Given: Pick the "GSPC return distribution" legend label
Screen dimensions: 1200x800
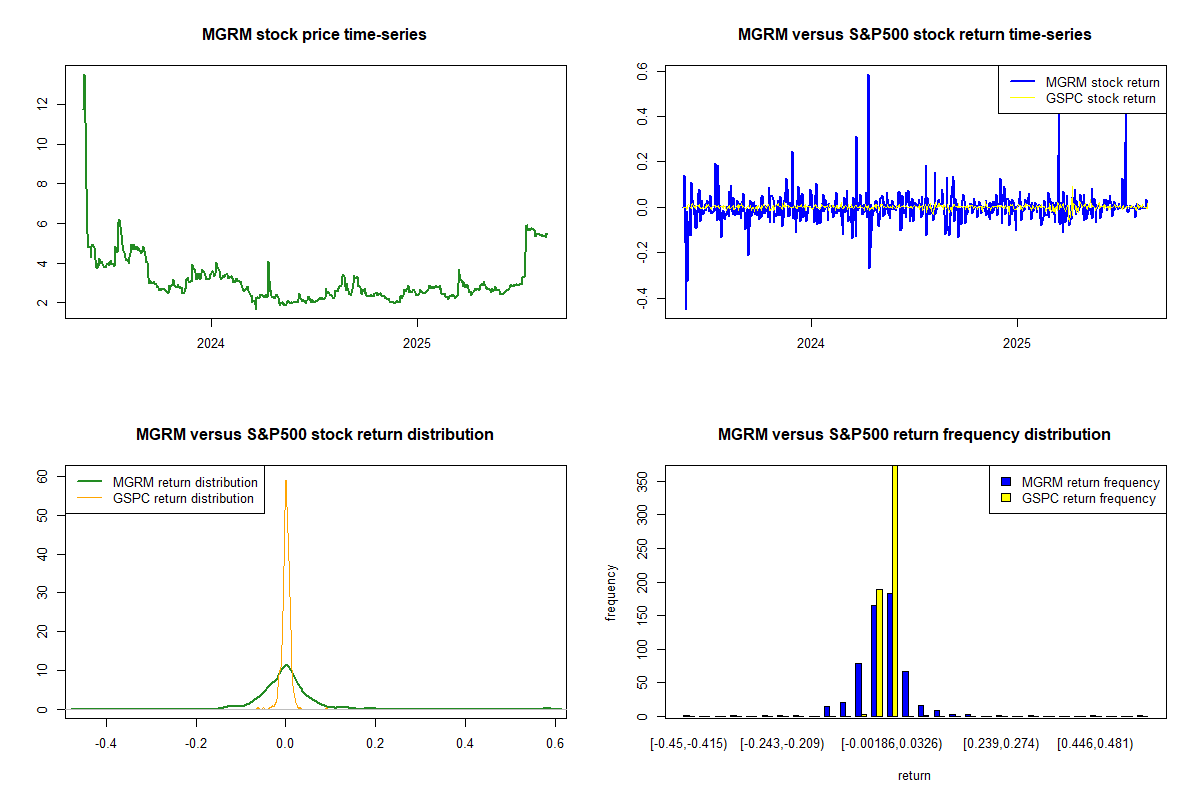Looking at the screenshot, I should [x=183, y=498].
